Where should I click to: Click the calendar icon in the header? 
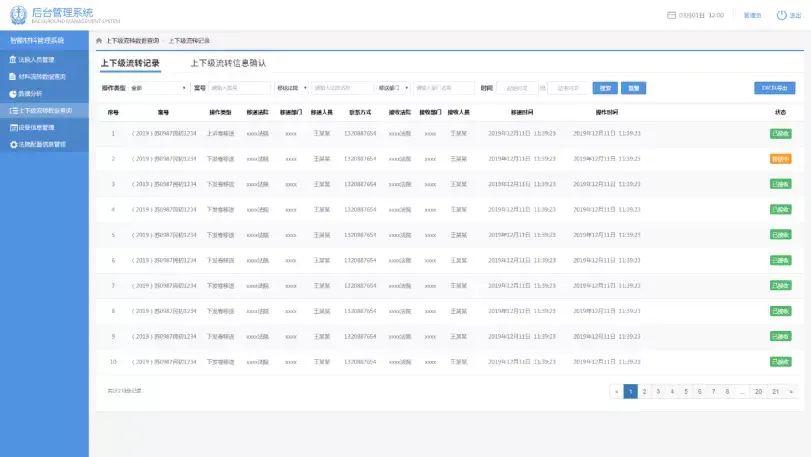click(x=671, y=15)
